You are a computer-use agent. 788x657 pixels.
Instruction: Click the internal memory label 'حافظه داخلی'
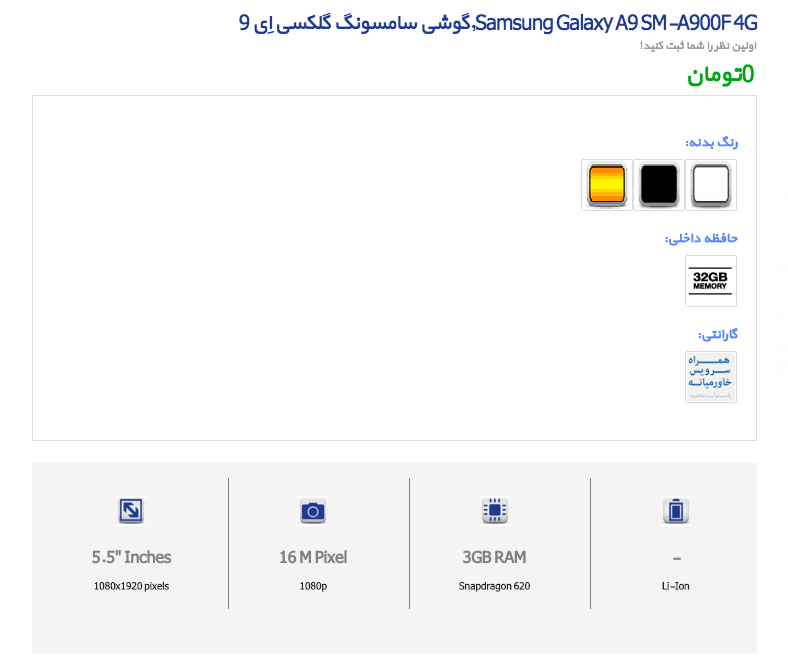click(x=702, y=238)
